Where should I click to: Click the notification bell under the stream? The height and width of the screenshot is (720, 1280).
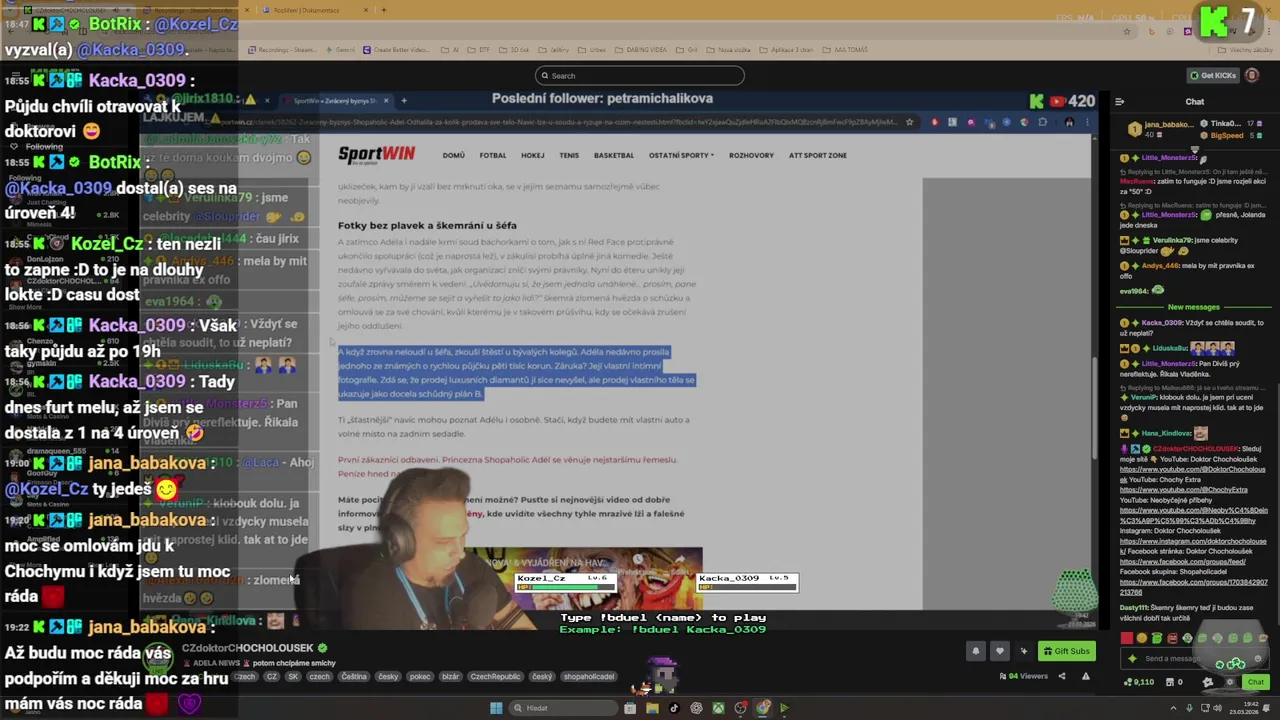pos(976,651)
